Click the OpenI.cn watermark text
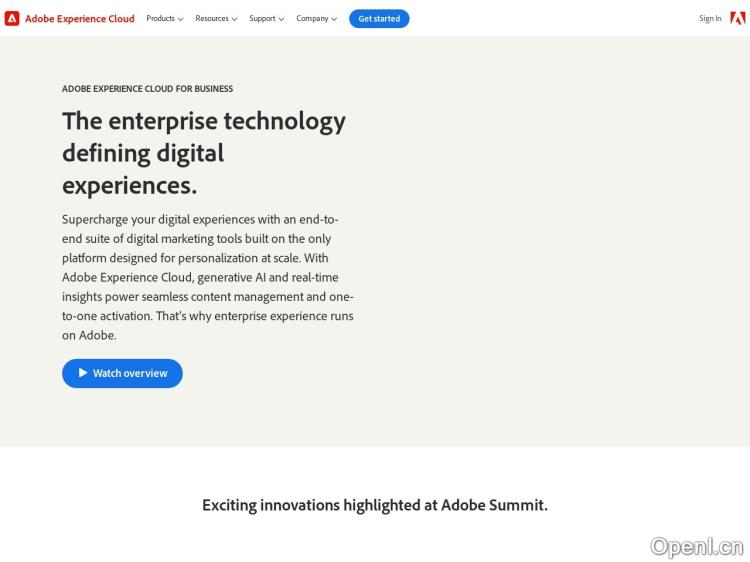 click(x=697, y=546)
